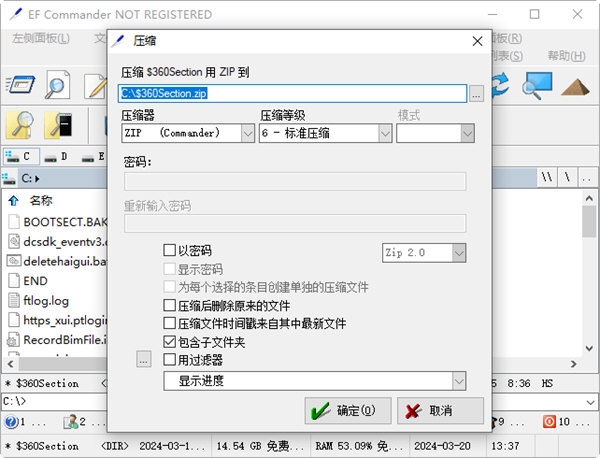Click the 13:37 time status entry
The width and height of the screenshot is (600, 458).
click(505, 446)
